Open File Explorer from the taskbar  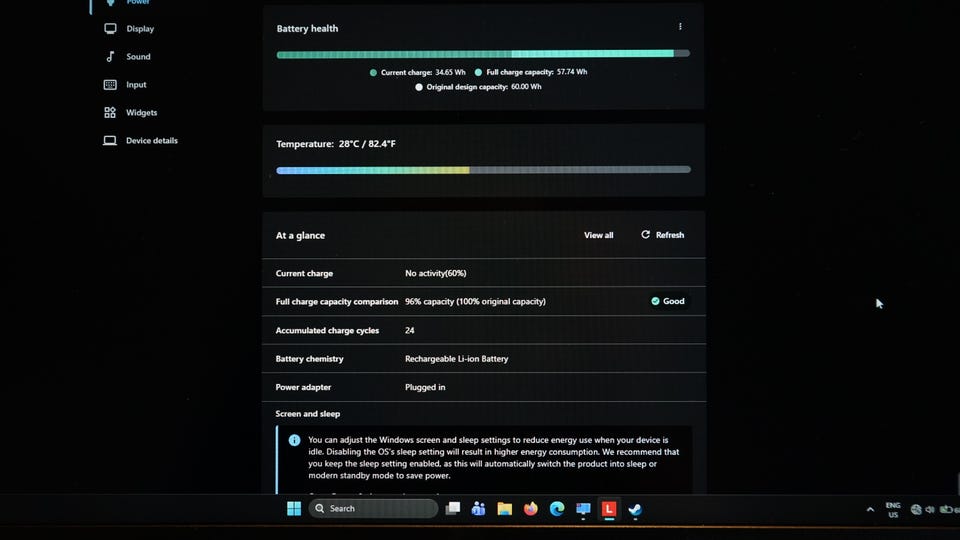click(504, 509)
